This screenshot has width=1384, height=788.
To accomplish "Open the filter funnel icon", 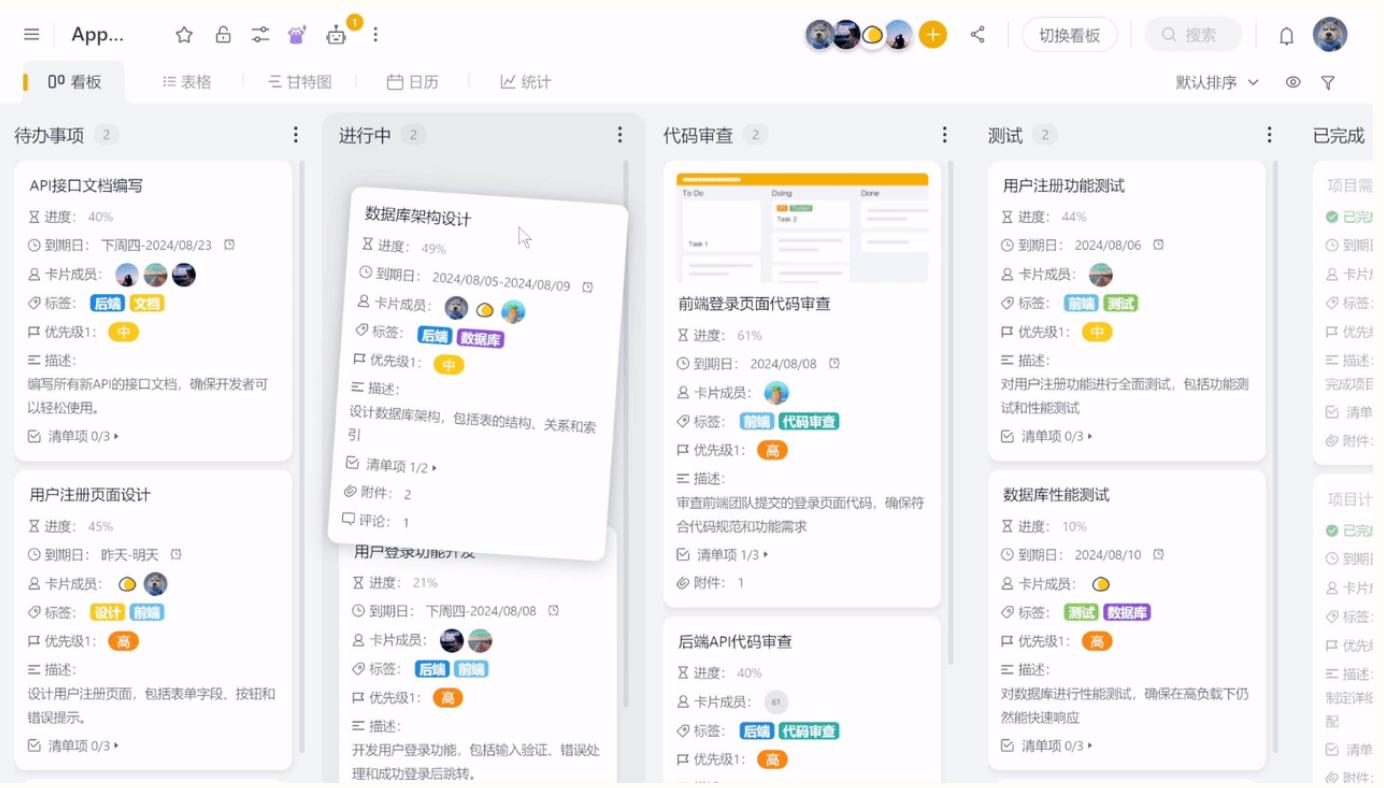I will 1328,82.
